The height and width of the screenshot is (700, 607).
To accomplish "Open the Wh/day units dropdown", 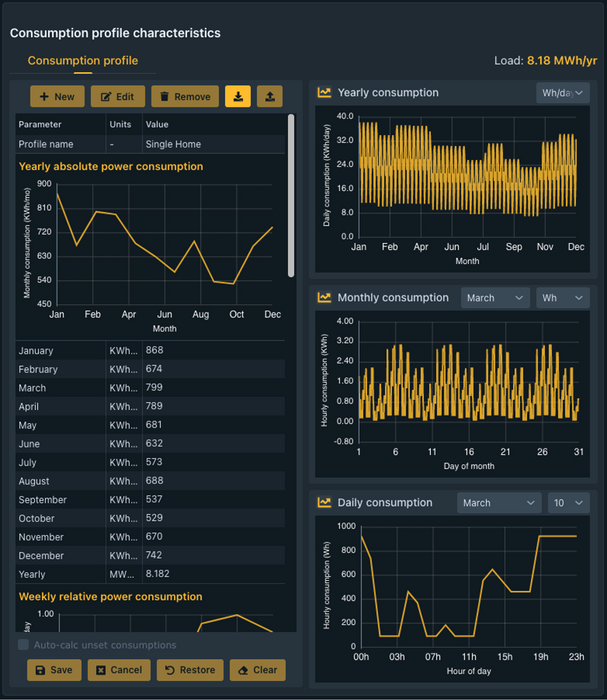I will (563, 93).
